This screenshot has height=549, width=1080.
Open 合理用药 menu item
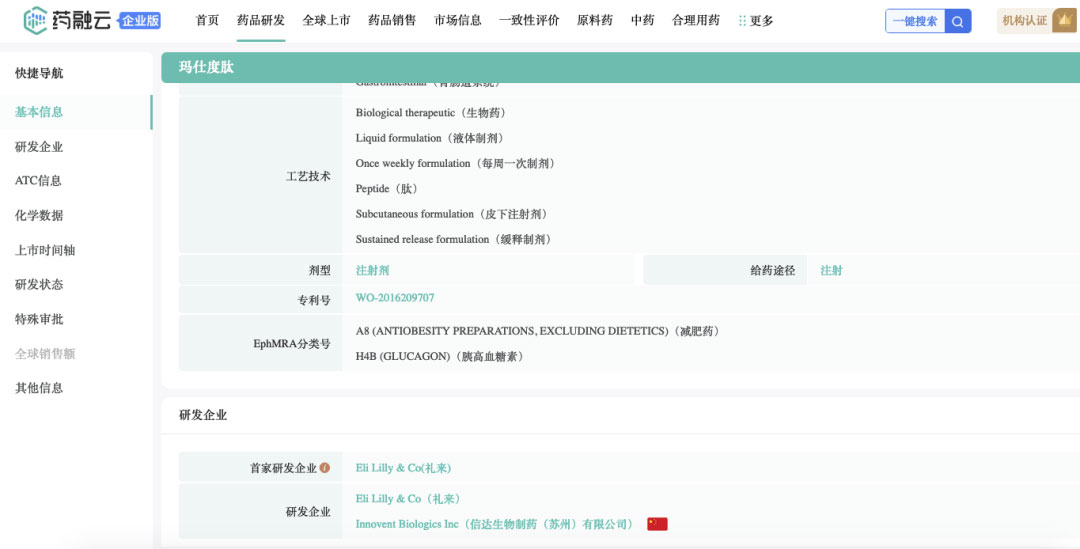[695, 21]
